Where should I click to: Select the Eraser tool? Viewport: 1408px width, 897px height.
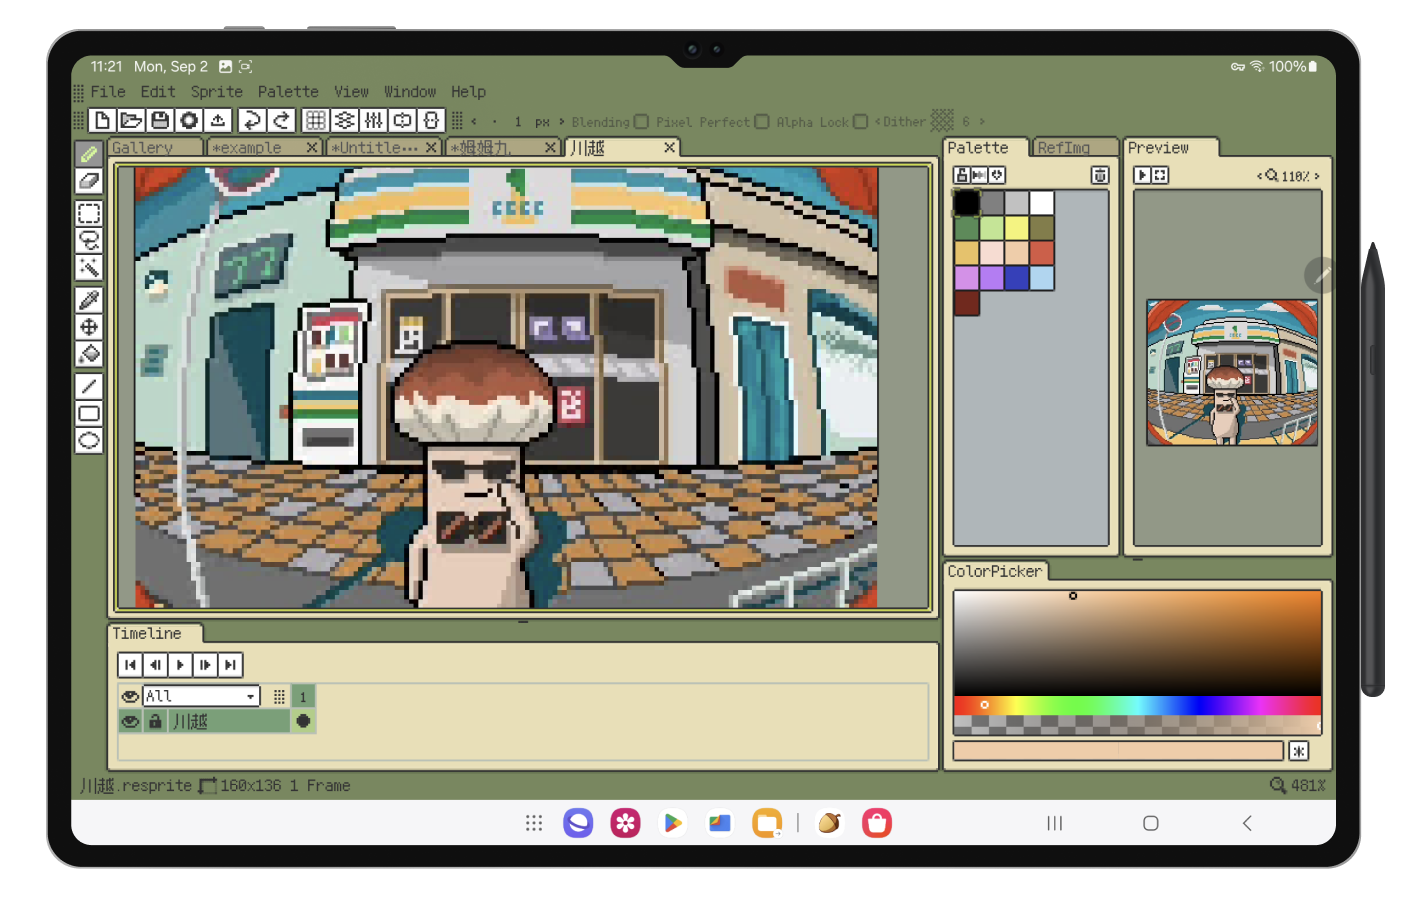(x=89, y=181)
